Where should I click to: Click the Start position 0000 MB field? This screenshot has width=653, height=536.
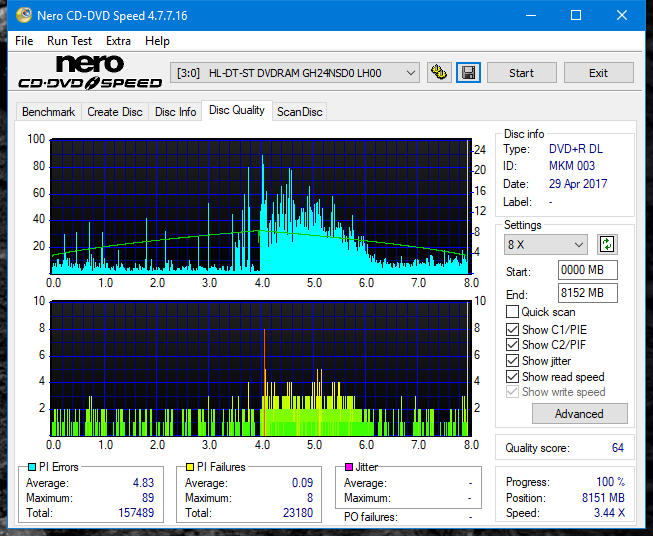[587, 270]
